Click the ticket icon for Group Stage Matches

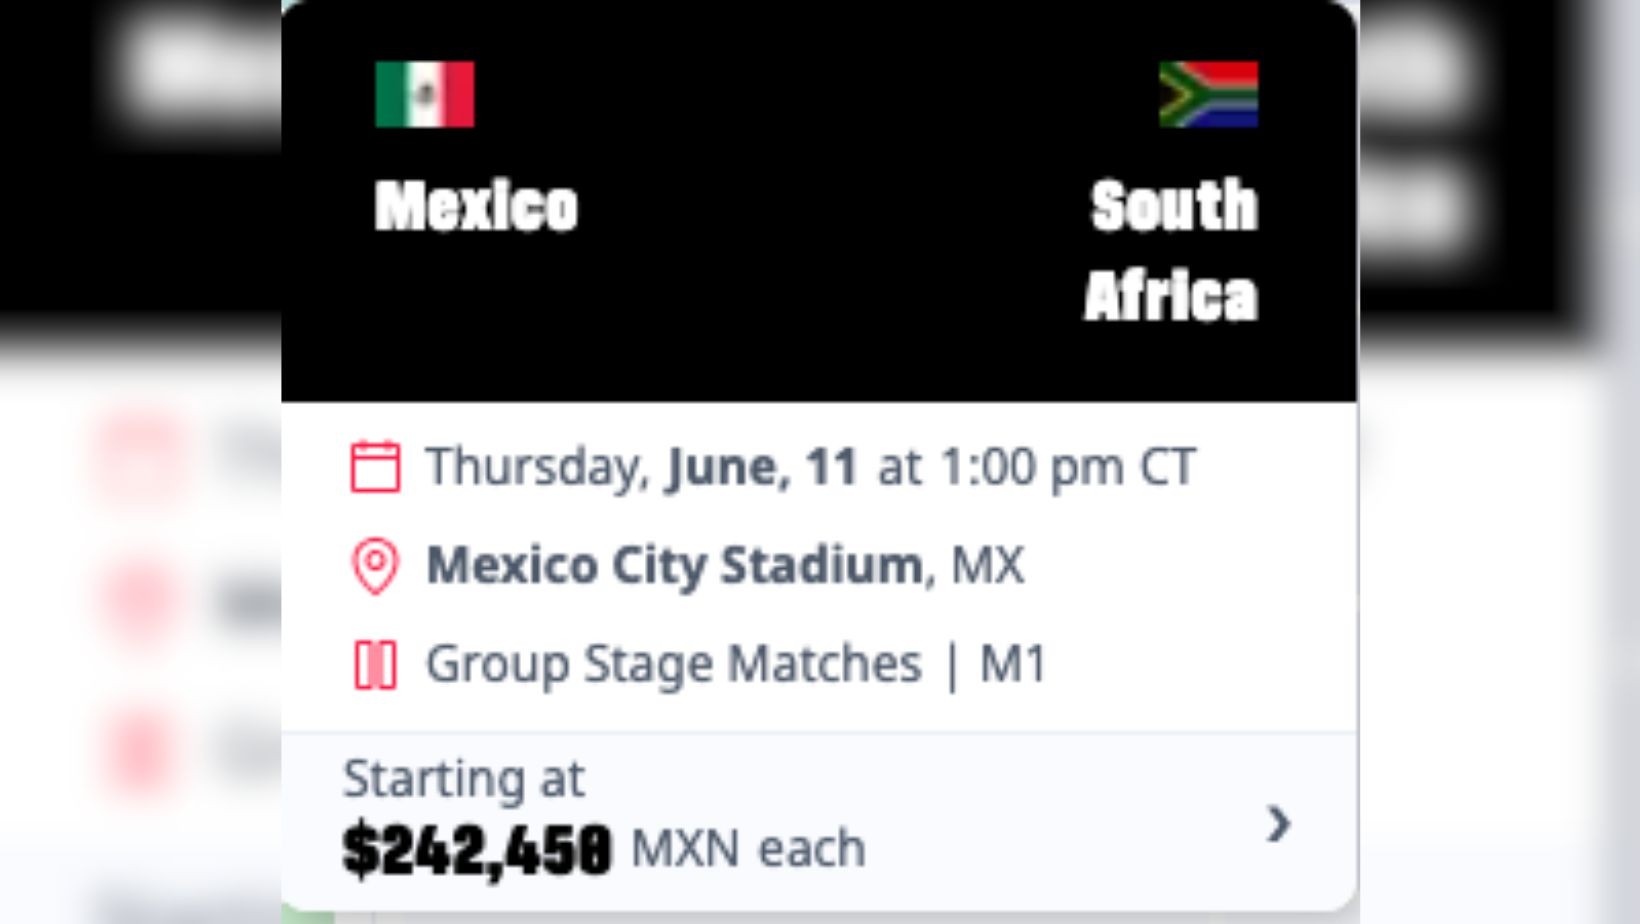pyautogui.click(x=376, y=662)
